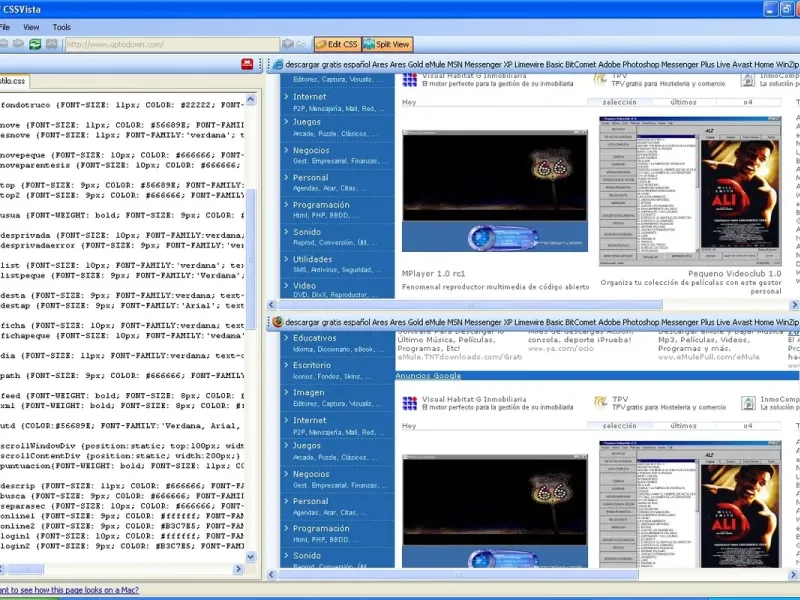Click right arrow of Firefox pane horizontal scrollbar

pos(794,574)
